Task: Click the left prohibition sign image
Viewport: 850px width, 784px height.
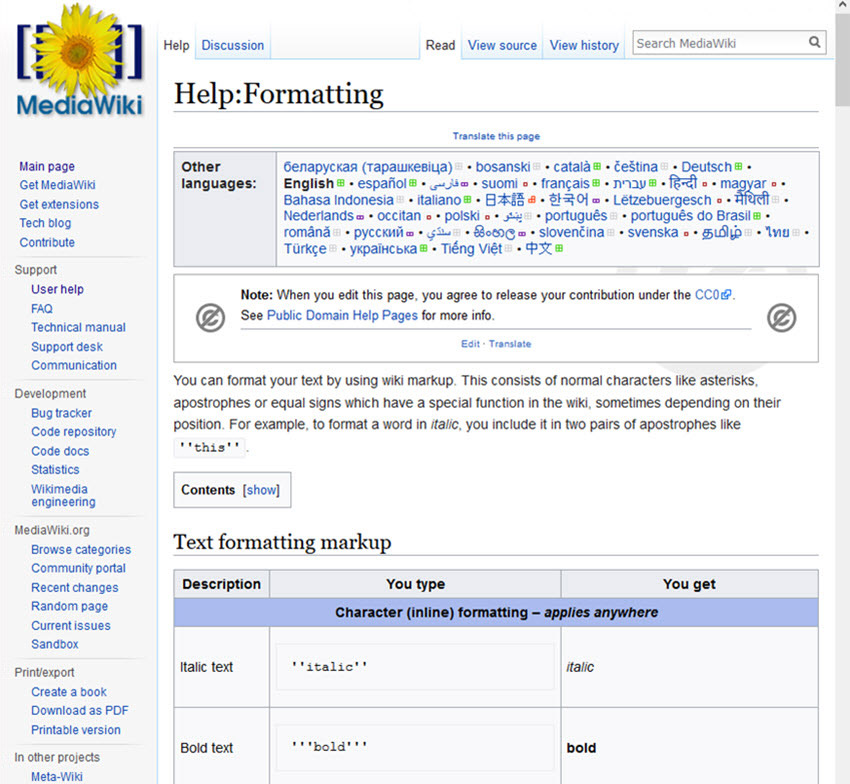Action: coord(210,317)
